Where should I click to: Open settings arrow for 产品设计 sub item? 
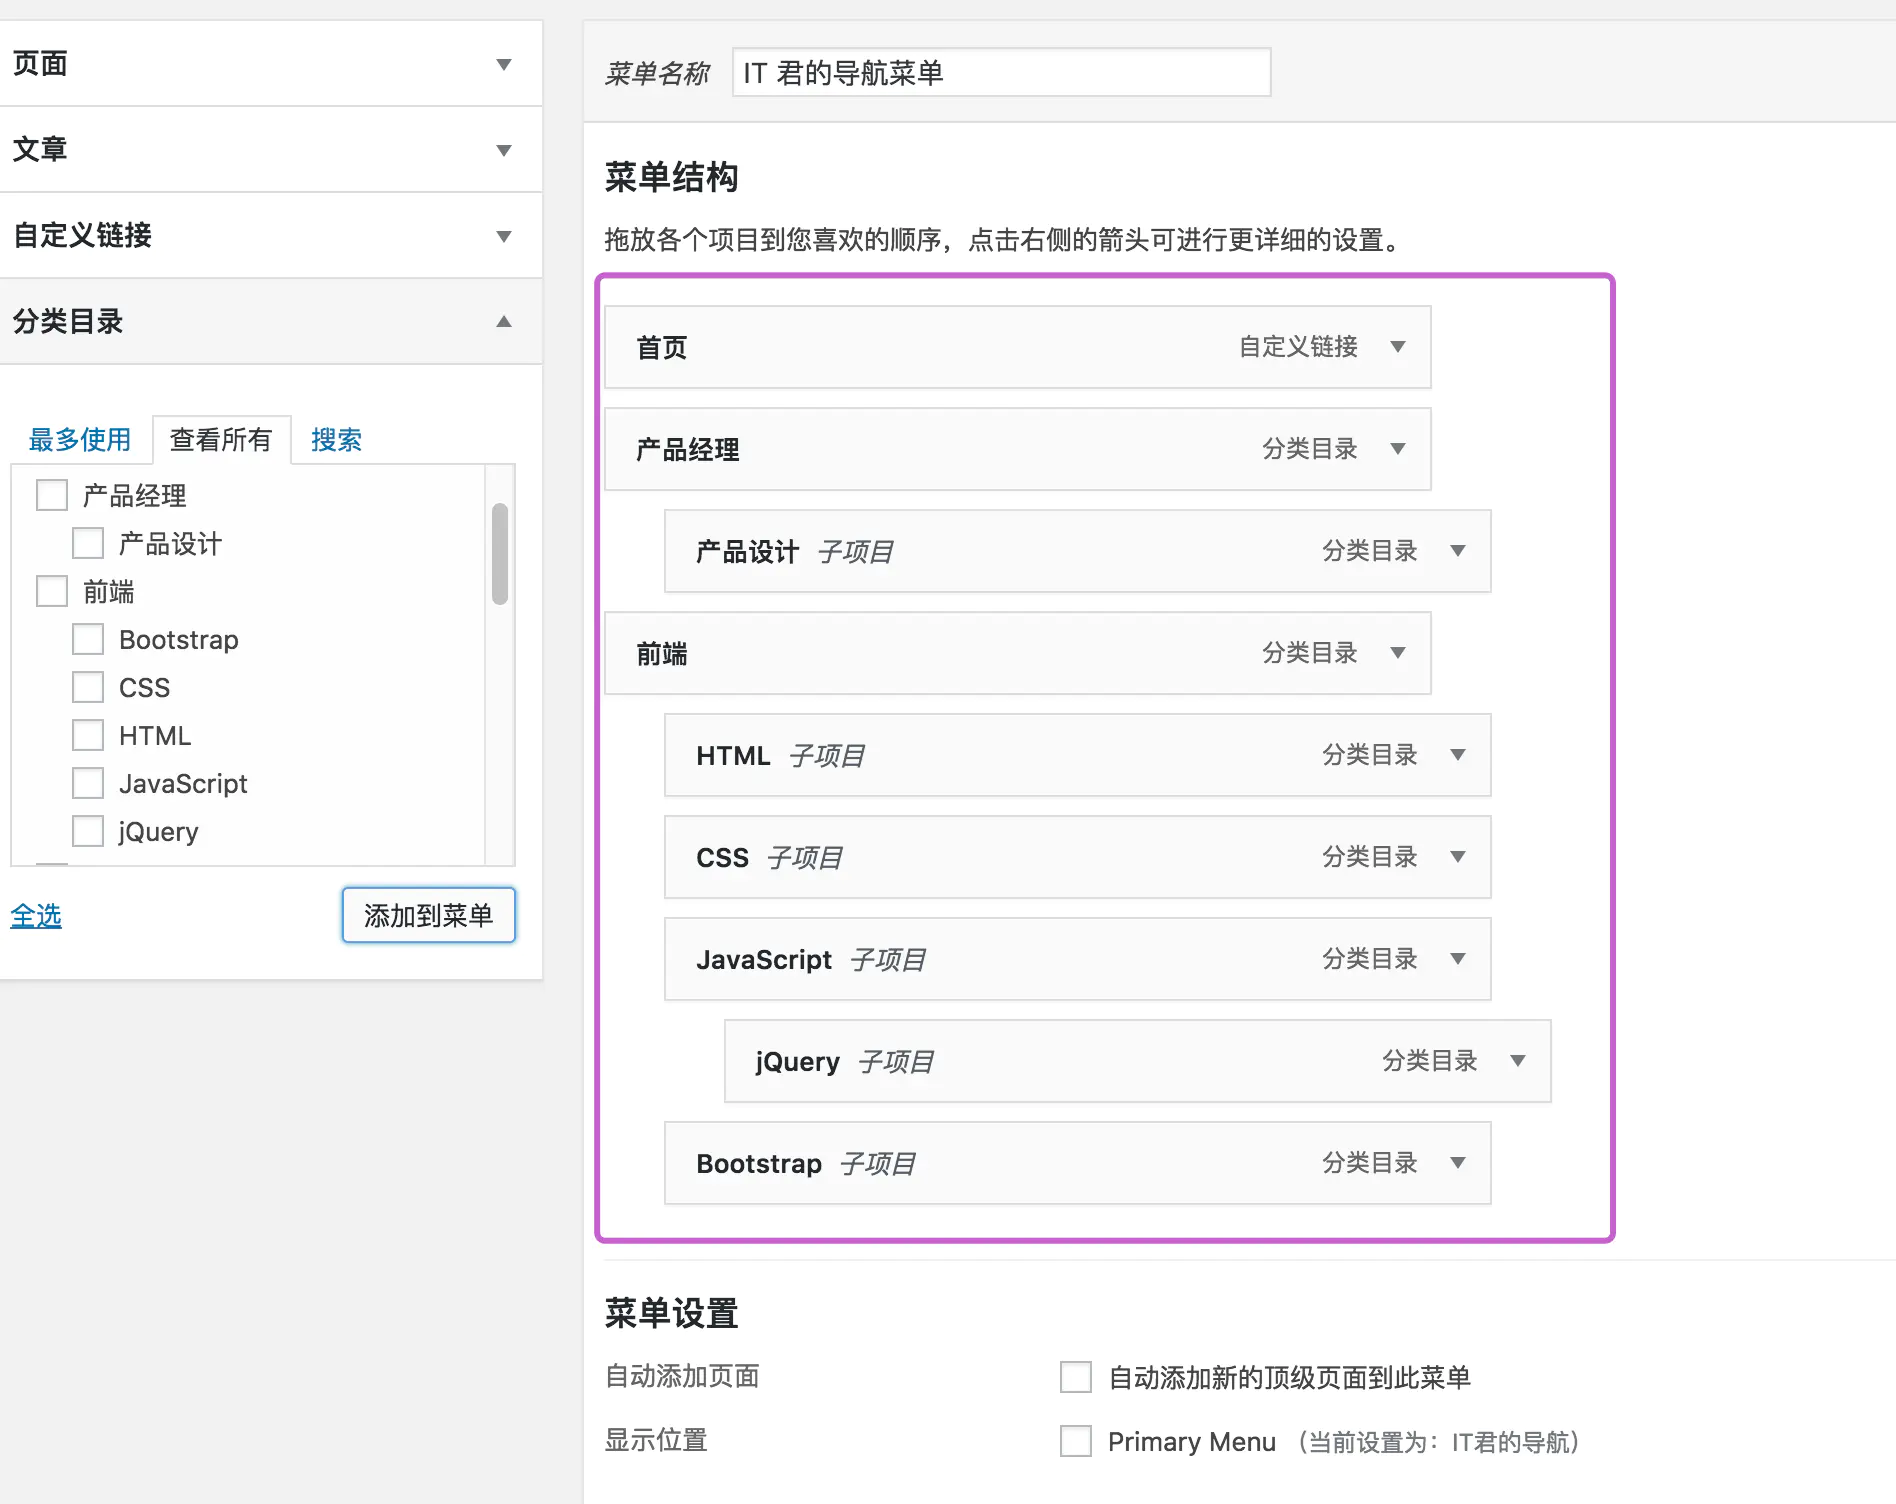point(1458,551)
